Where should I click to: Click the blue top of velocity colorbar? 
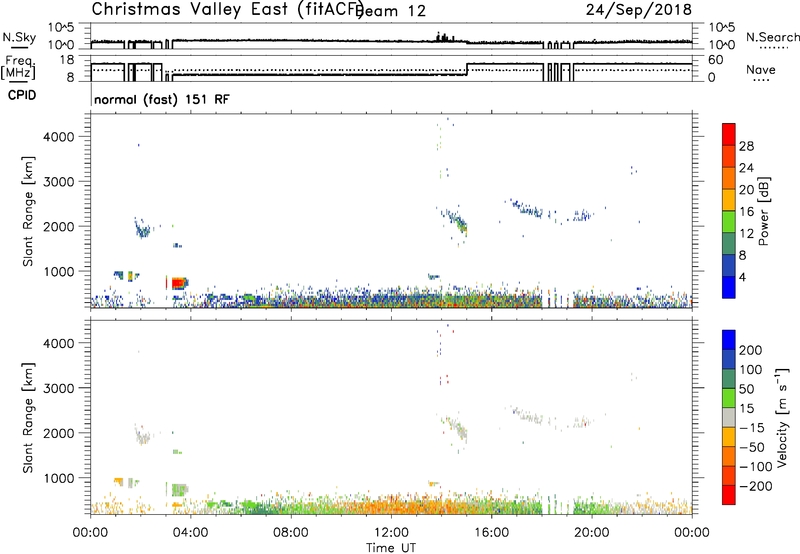tap(729, 340)
